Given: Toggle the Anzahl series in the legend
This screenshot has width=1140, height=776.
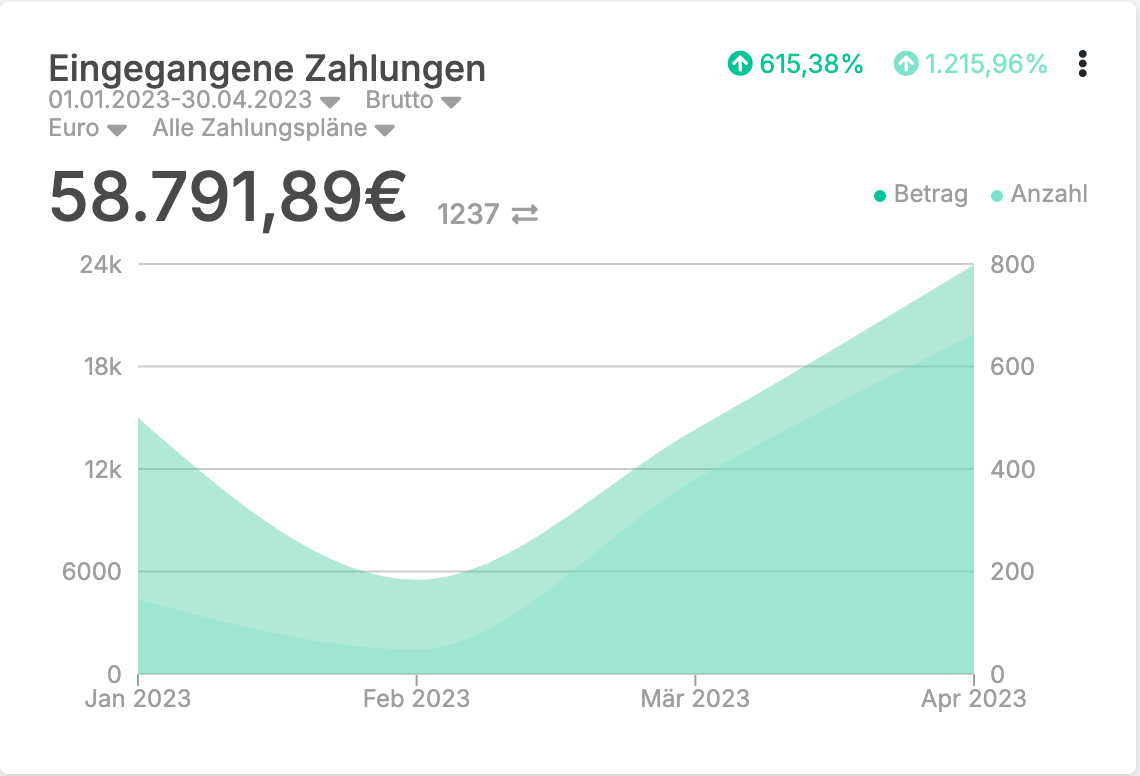Looking at the screenshot, I should click(1048, 194).
